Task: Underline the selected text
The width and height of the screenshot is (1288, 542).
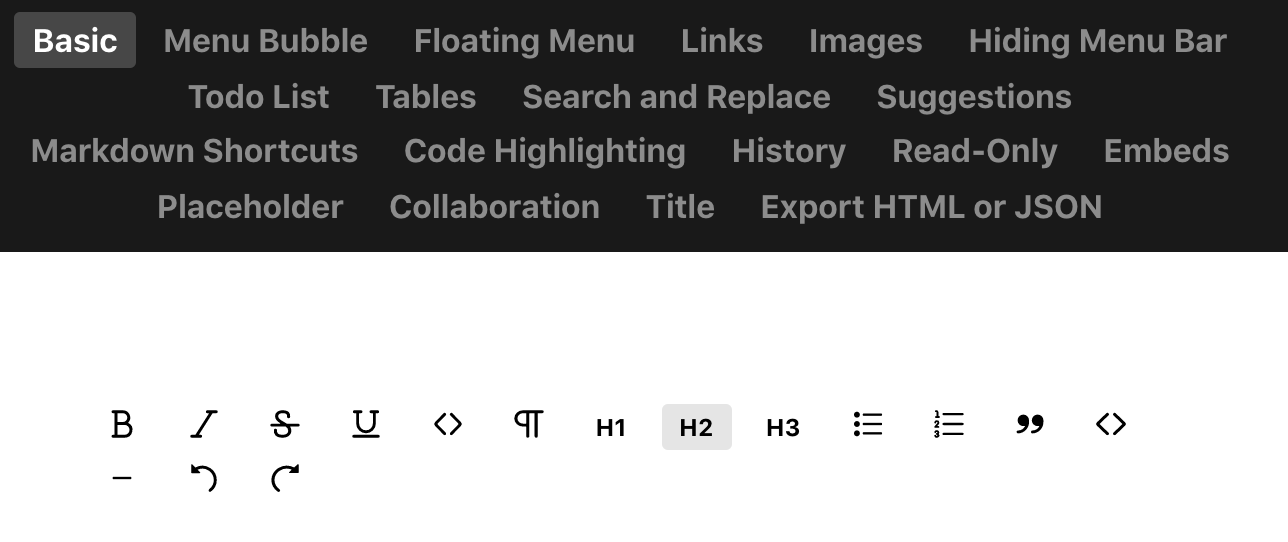Action: (x=366, y=425)
